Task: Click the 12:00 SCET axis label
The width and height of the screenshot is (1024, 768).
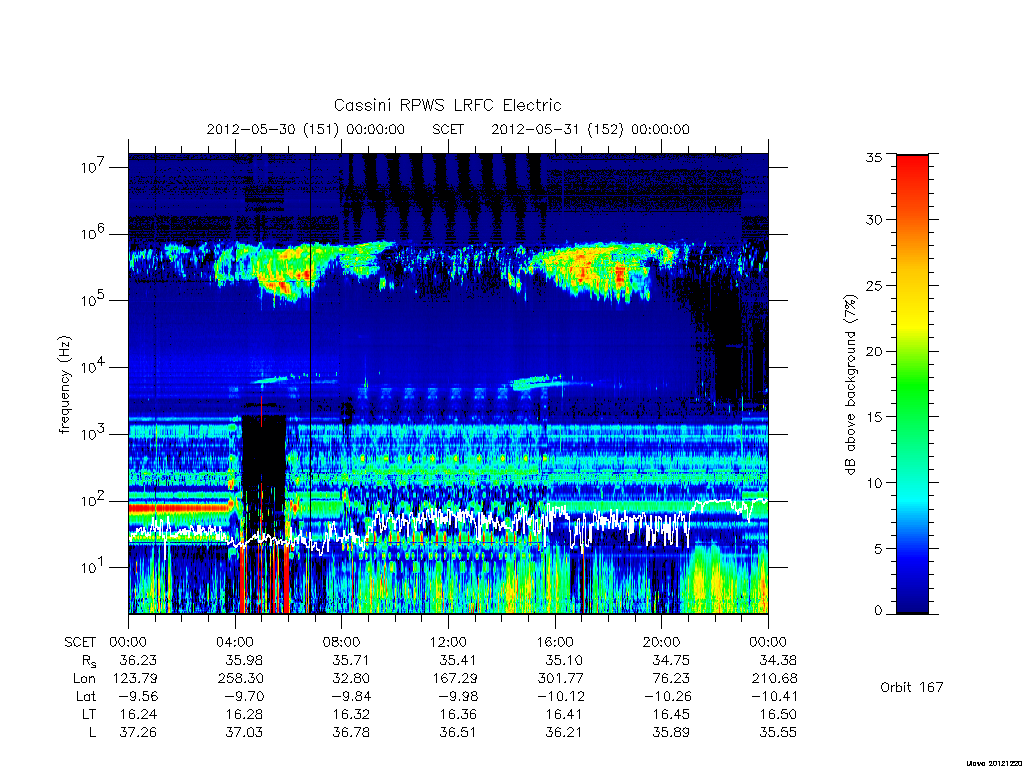Action: [449, 642]
